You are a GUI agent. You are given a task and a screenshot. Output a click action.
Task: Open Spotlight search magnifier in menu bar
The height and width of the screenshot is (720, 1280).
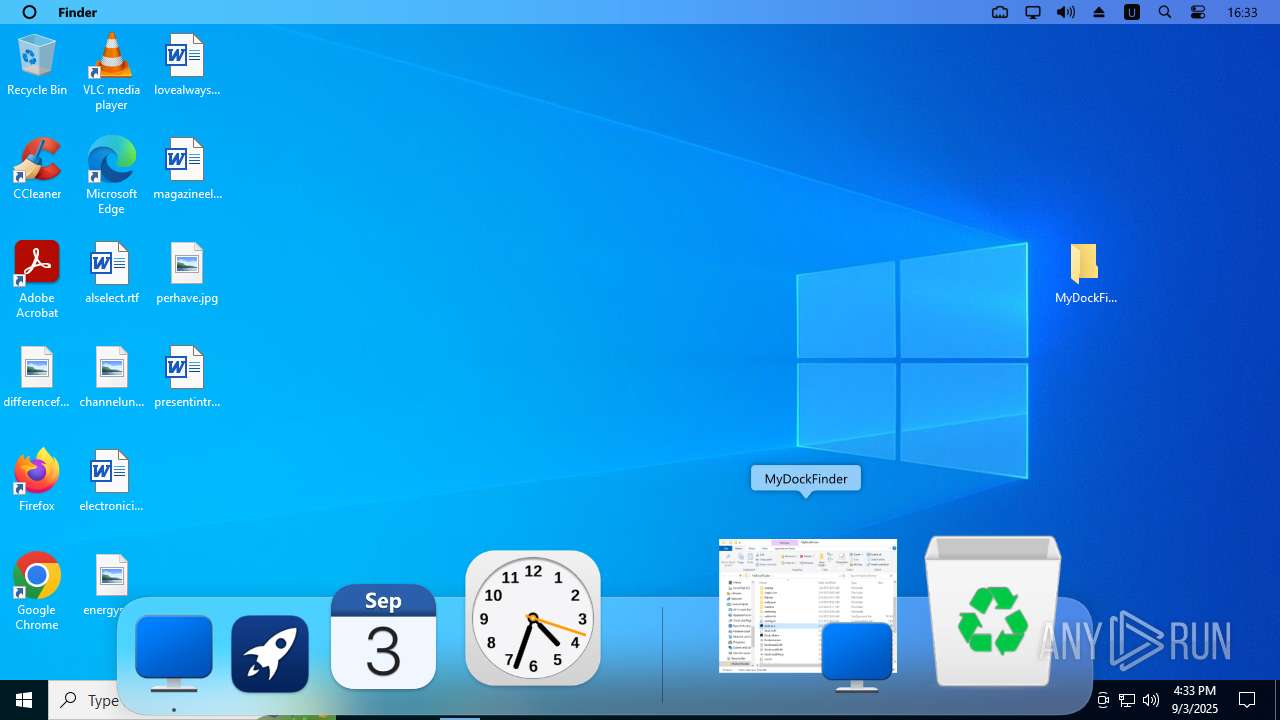pyautogui.click(x=1165, y=12)
